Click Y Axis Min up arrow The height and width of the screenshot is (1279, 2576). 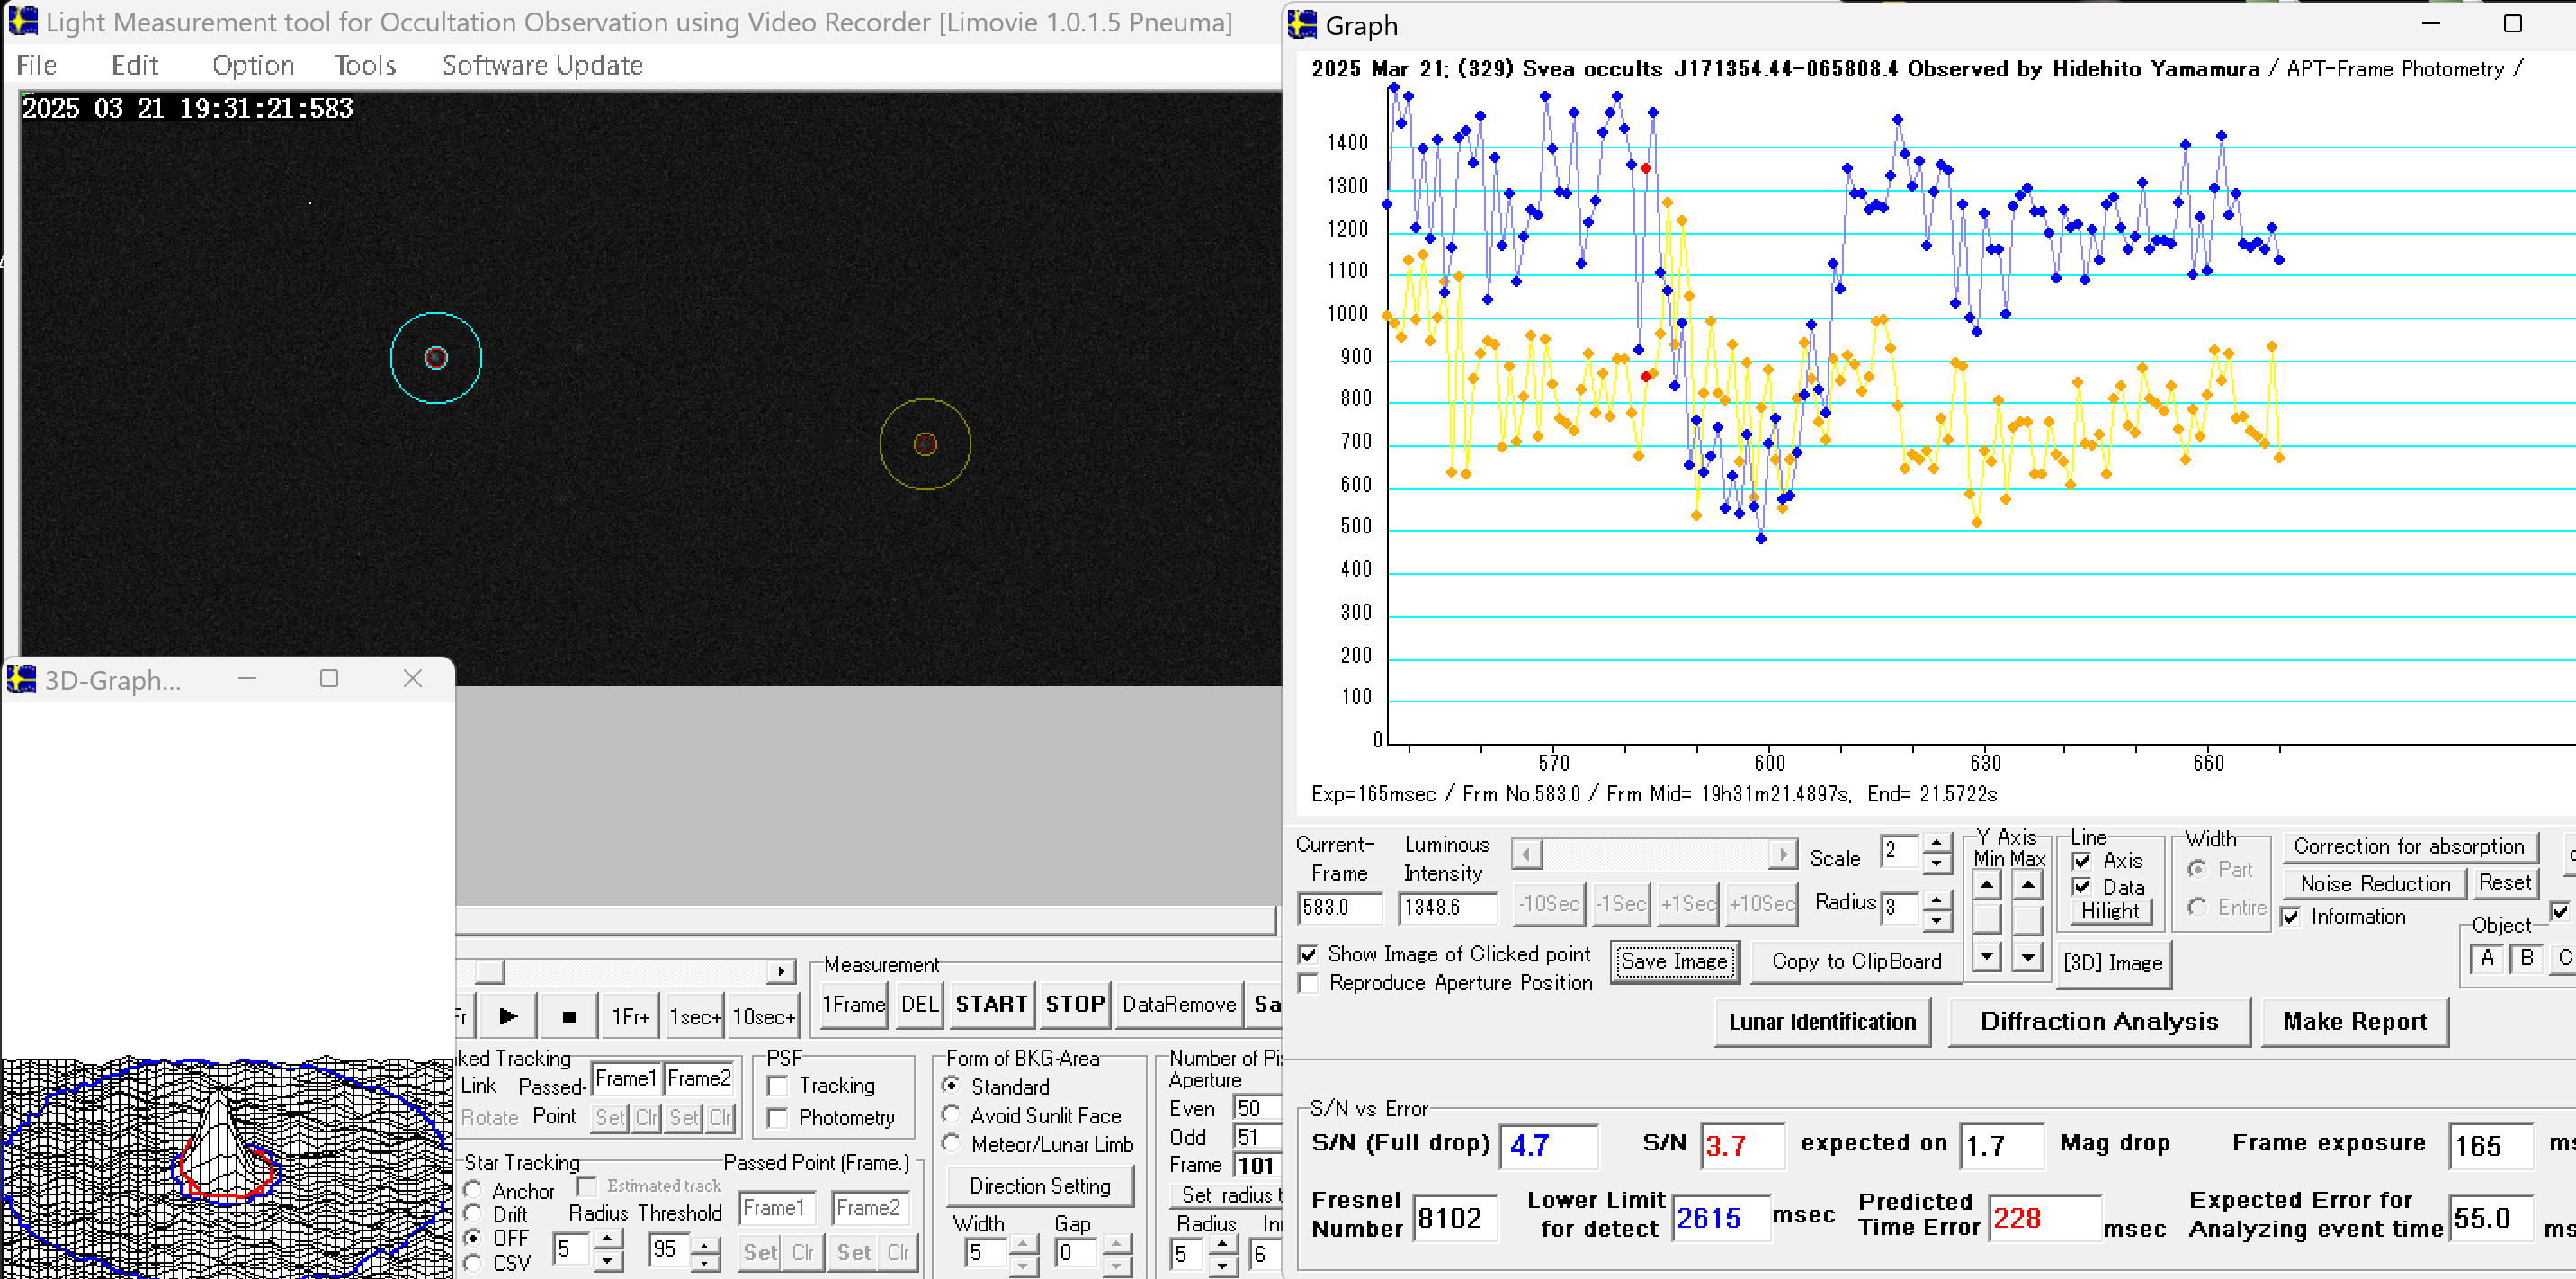point(1986,885)
